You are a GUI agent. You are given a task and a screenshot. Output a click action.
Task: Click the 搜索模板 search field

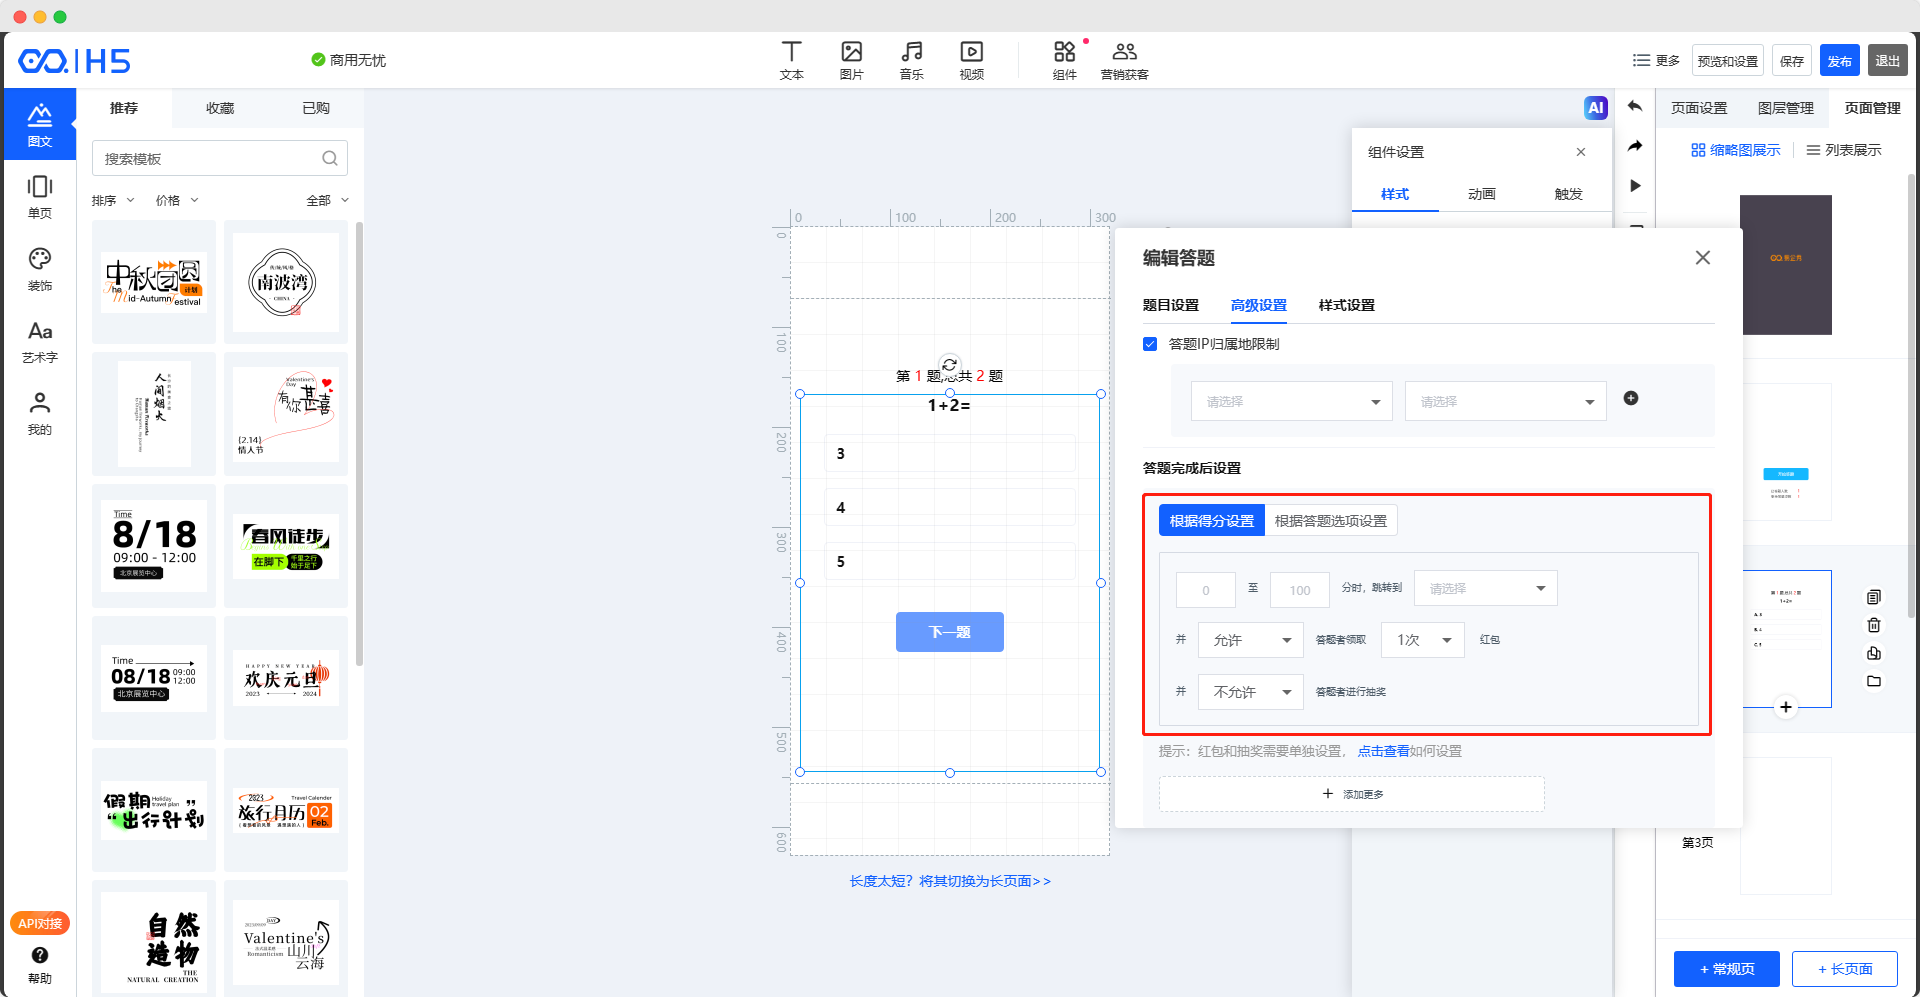point(210,159)
